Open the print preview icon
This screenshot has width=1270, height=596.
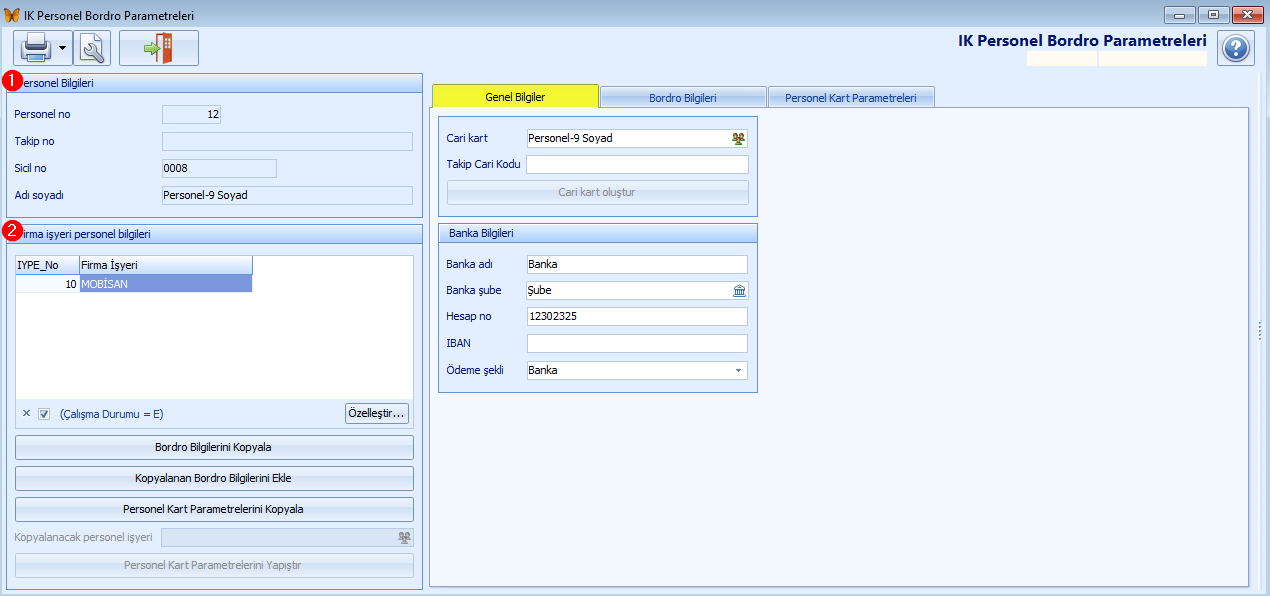point(93,47)
